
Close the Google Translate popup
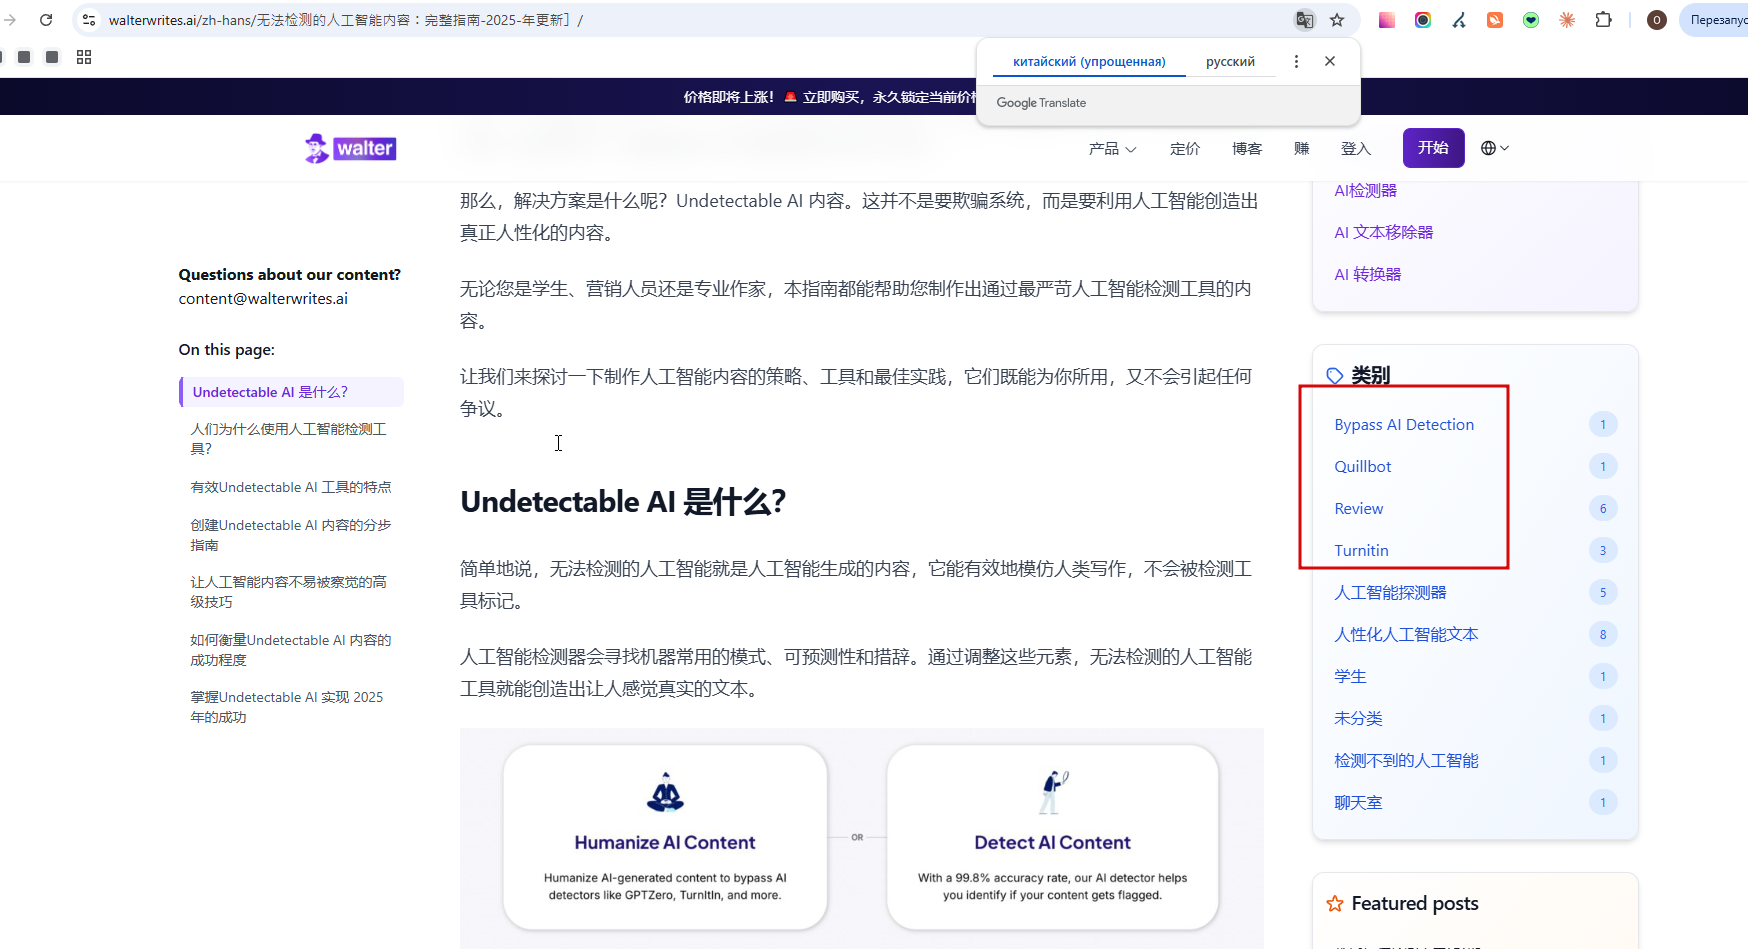click(1330, 61)
